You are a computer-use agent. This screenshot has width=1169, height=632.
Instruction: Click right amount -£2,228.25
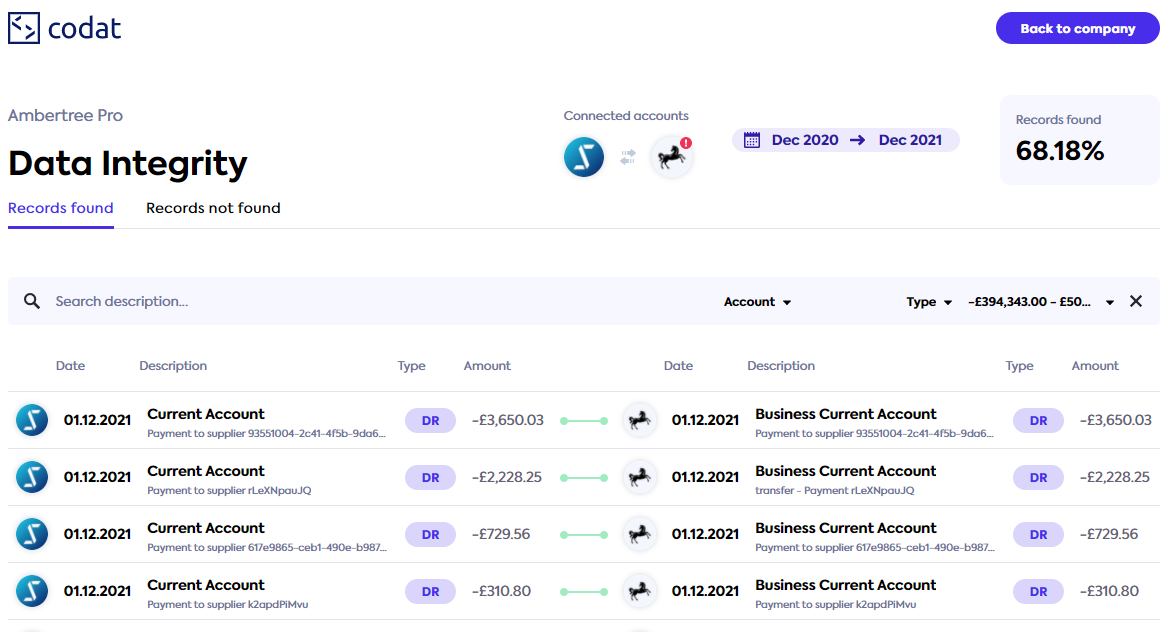[1115, 477]
